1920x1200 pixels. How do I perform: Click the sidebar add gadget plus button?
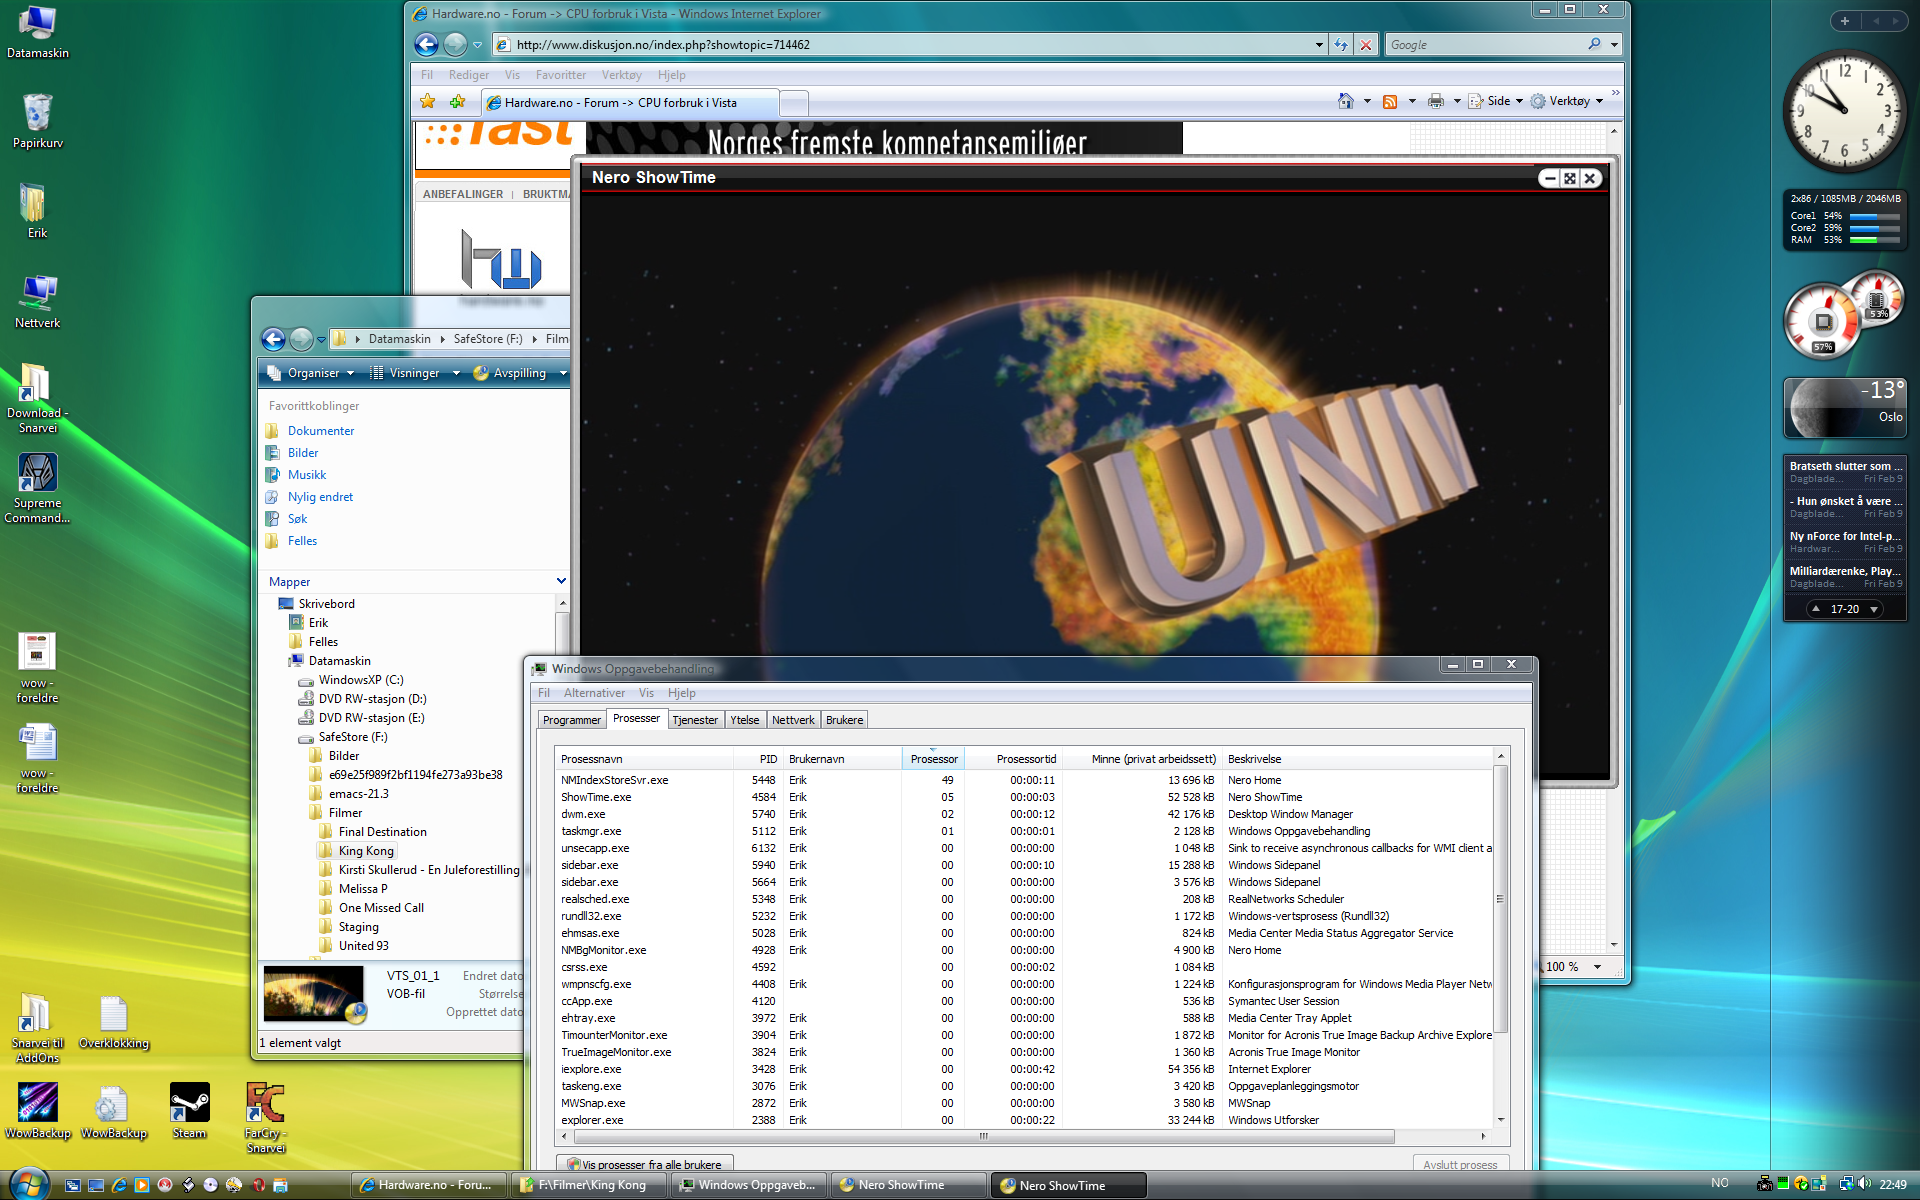1844,20
